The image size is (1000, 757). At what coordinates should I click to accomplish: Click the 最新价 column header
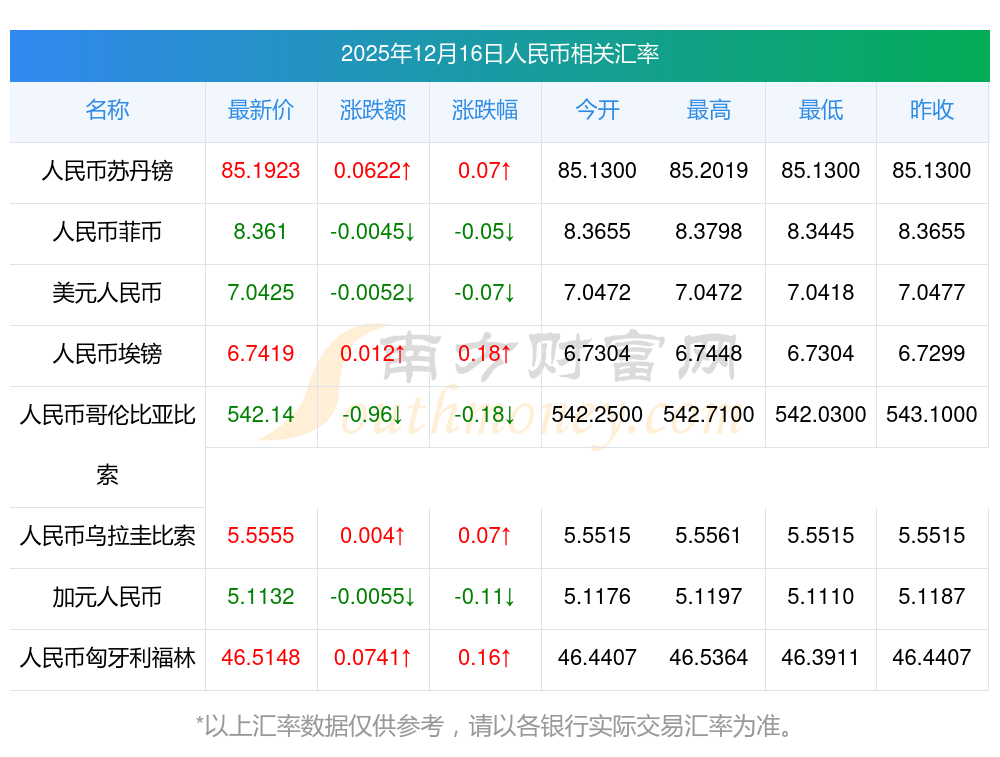[261, 110]
